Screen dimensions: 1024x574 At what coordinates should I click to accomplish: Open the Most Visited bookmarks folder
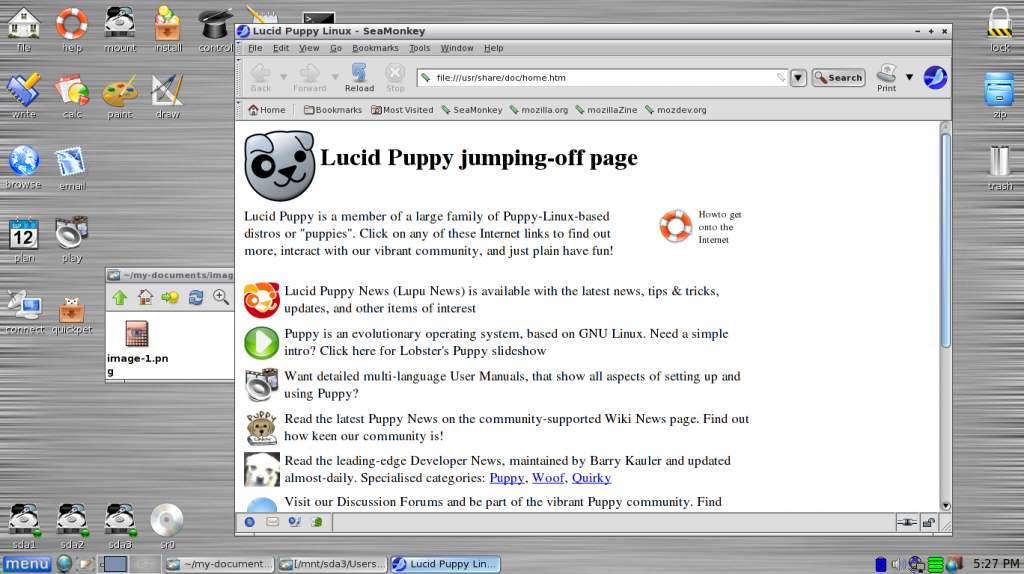point(402,110)
